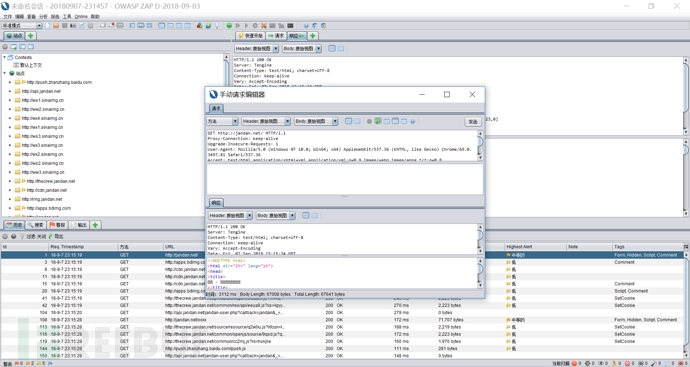The width and height of the screenshot is (690, 367).
Task: Click the lightbulb icon in main toolbar
Action: click(217, 26)
